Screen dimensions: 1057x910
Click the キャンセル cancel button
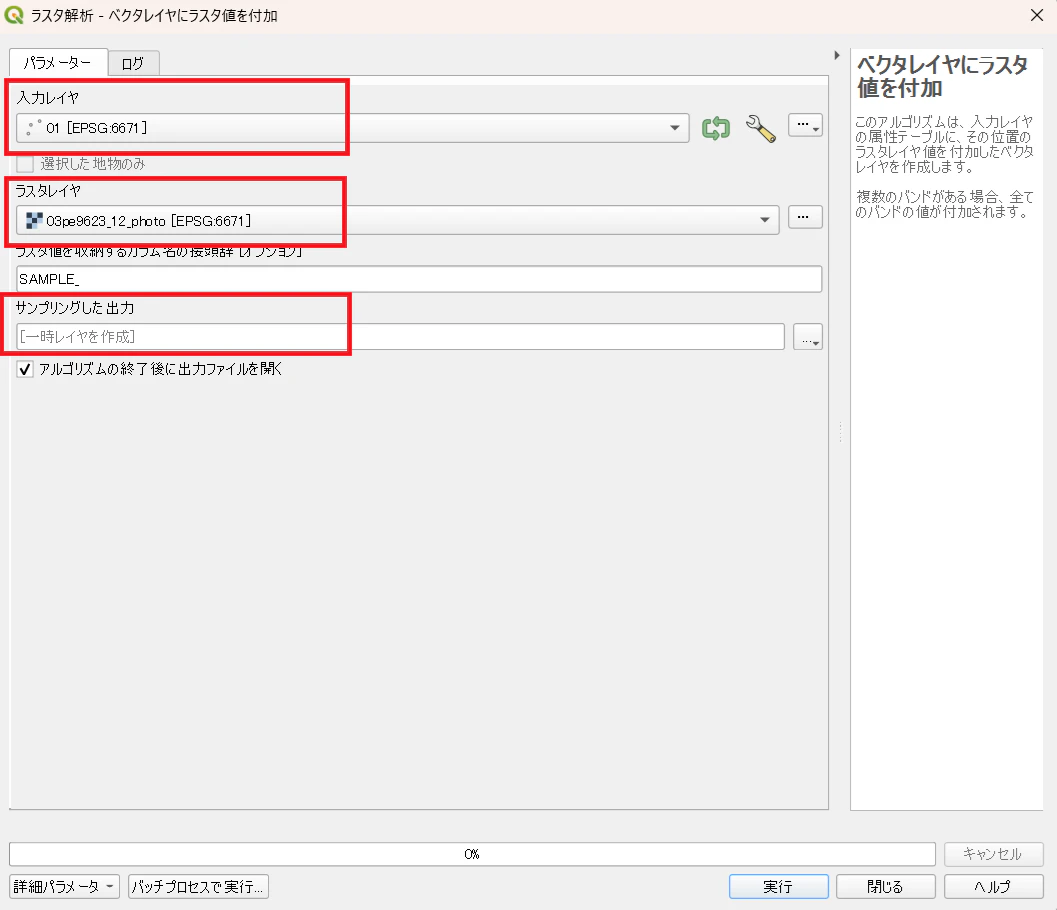click(994, 854)
